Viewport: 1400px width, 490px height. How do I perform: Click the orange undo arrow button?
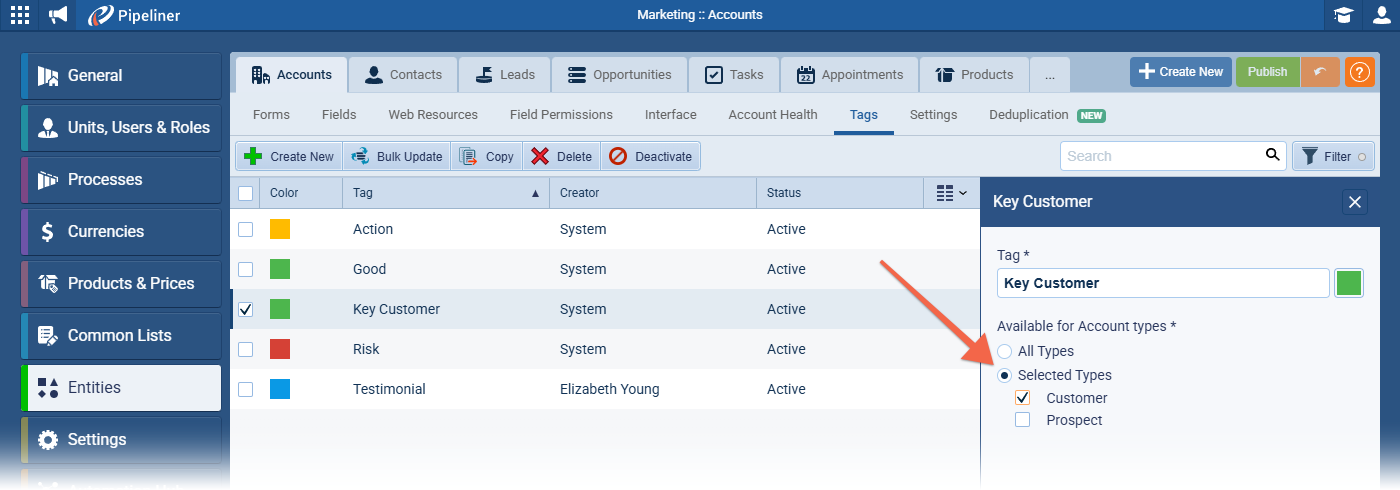point(1320,72)
